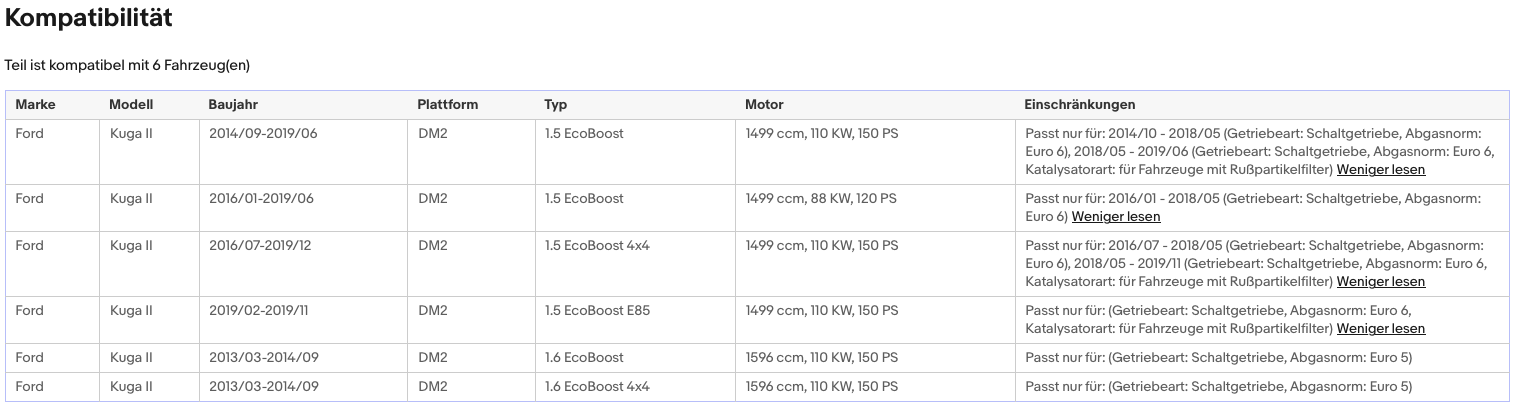Click 'Weniger lesen' in the 2014/09-2019/06 row

[x=1381, y=170]
